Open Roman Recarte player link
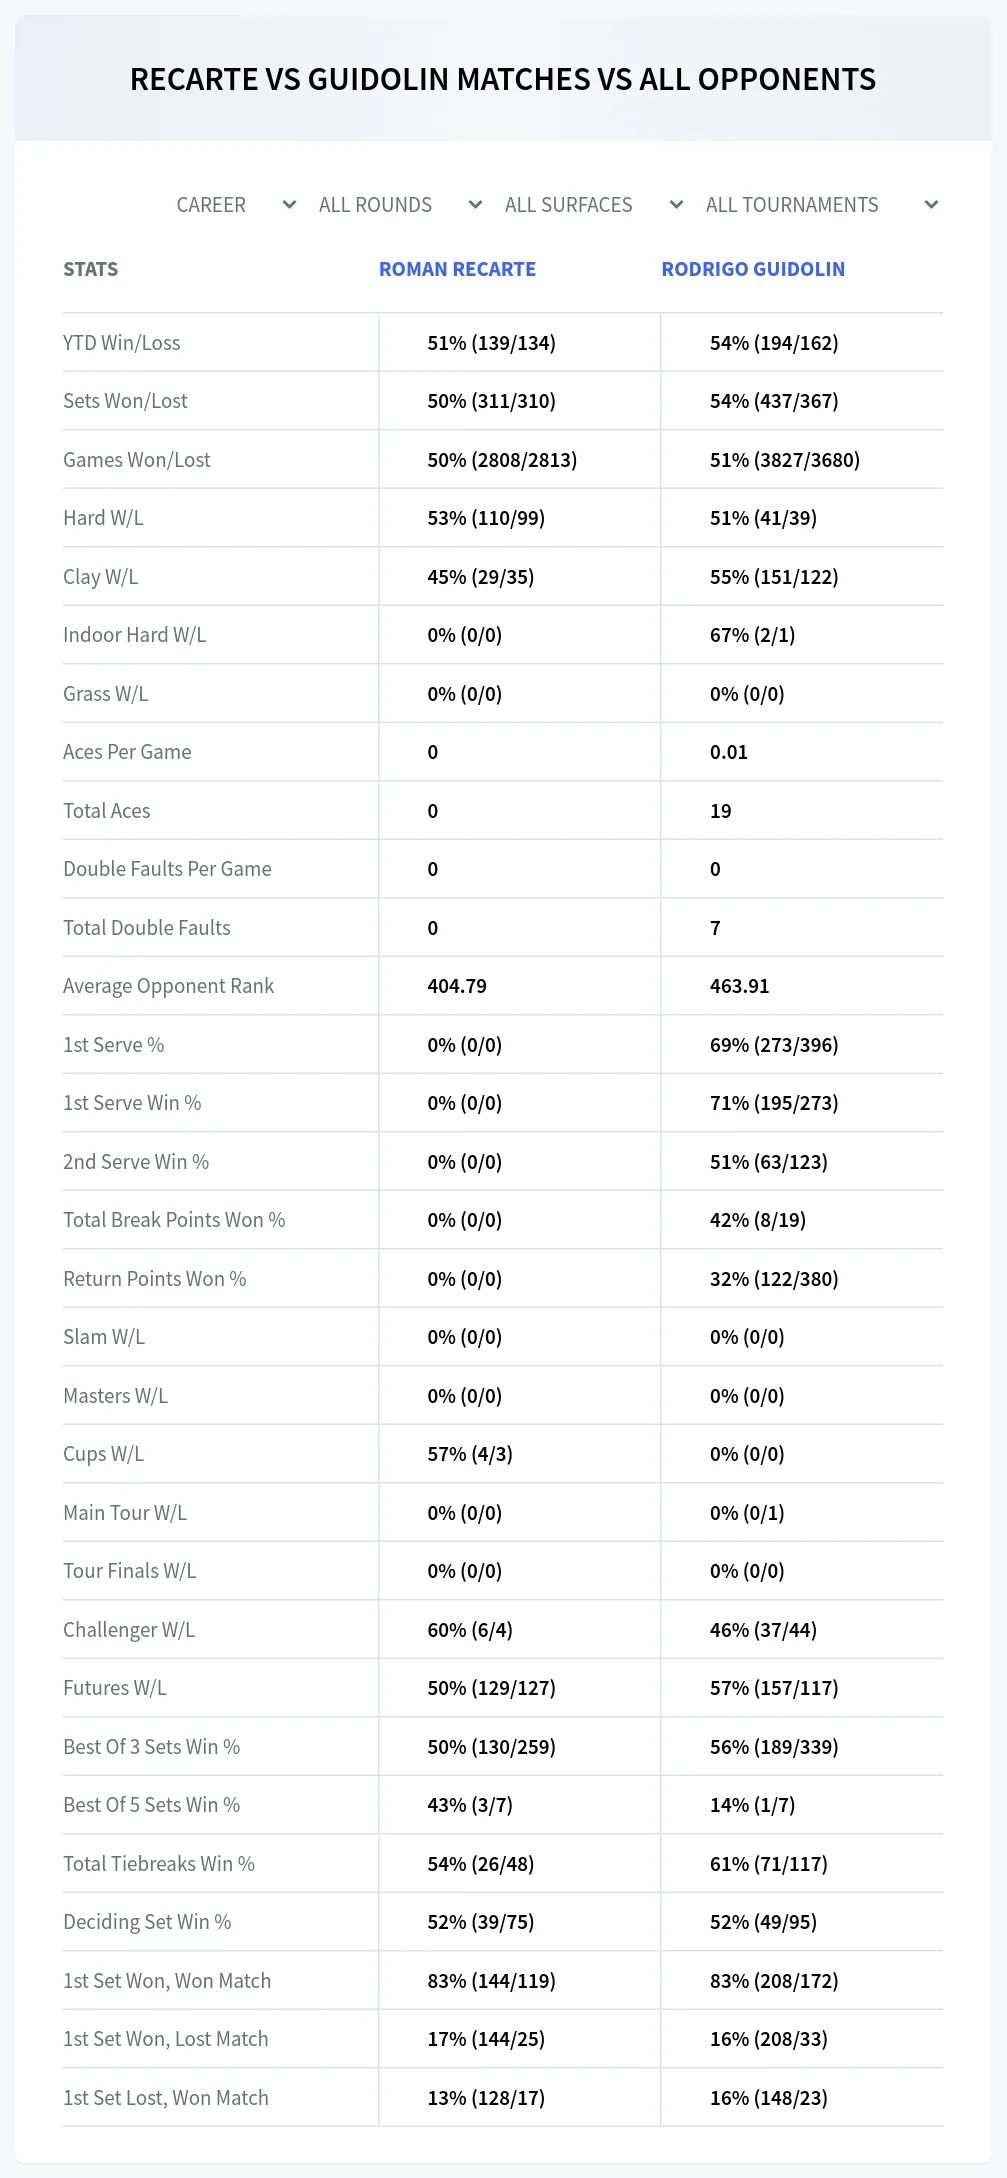Viewport: 1007px width, 2178px height. [x=457, y=269]
